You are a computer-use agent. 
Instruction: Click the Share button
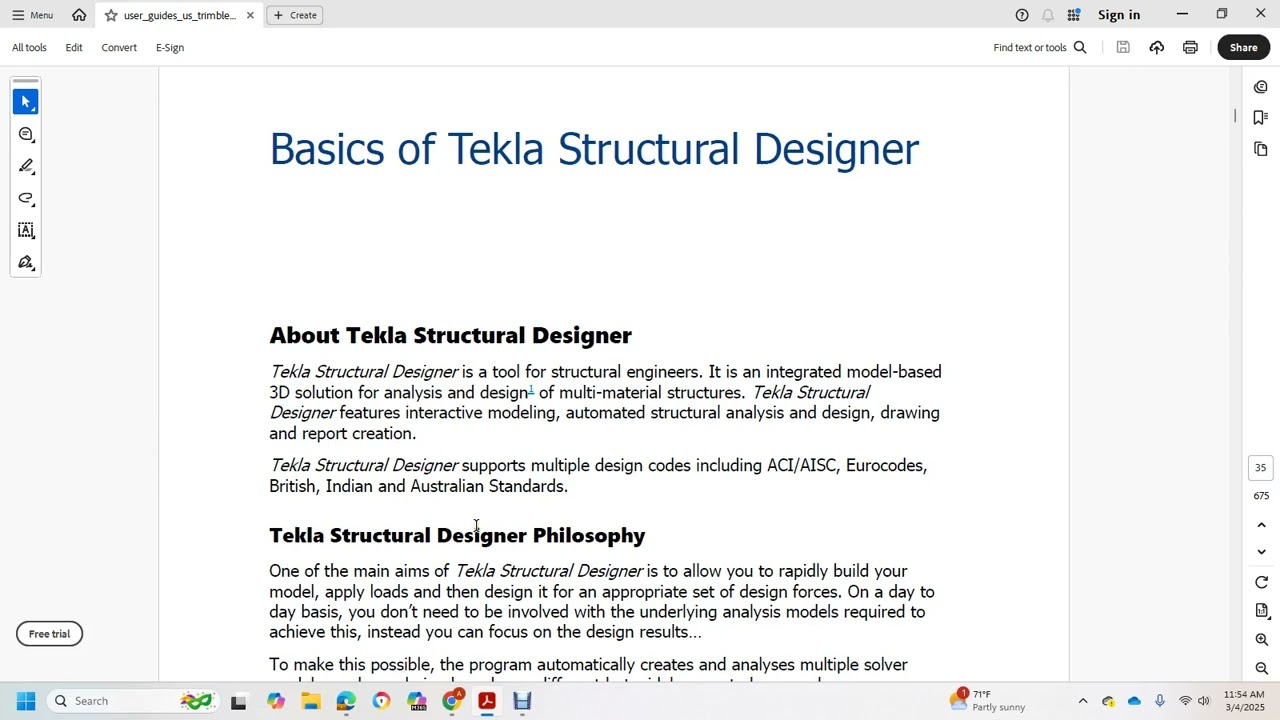point(1243,47)
